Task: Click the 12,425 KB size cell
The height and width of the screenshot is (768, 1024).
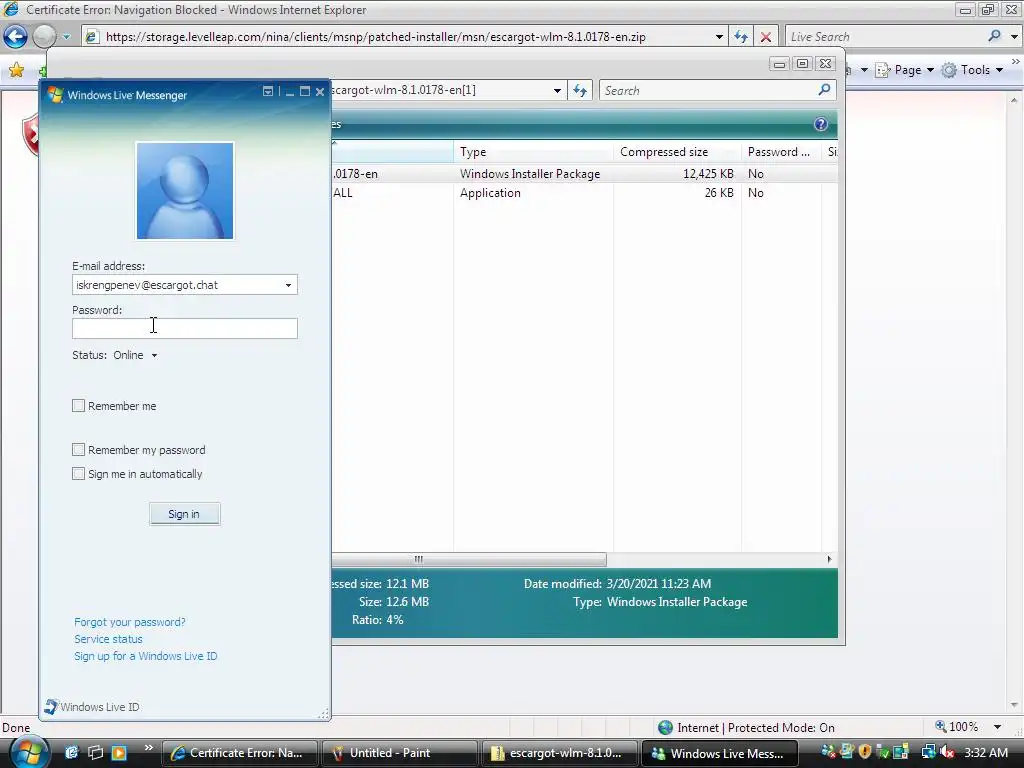Action: pos(708,174)
